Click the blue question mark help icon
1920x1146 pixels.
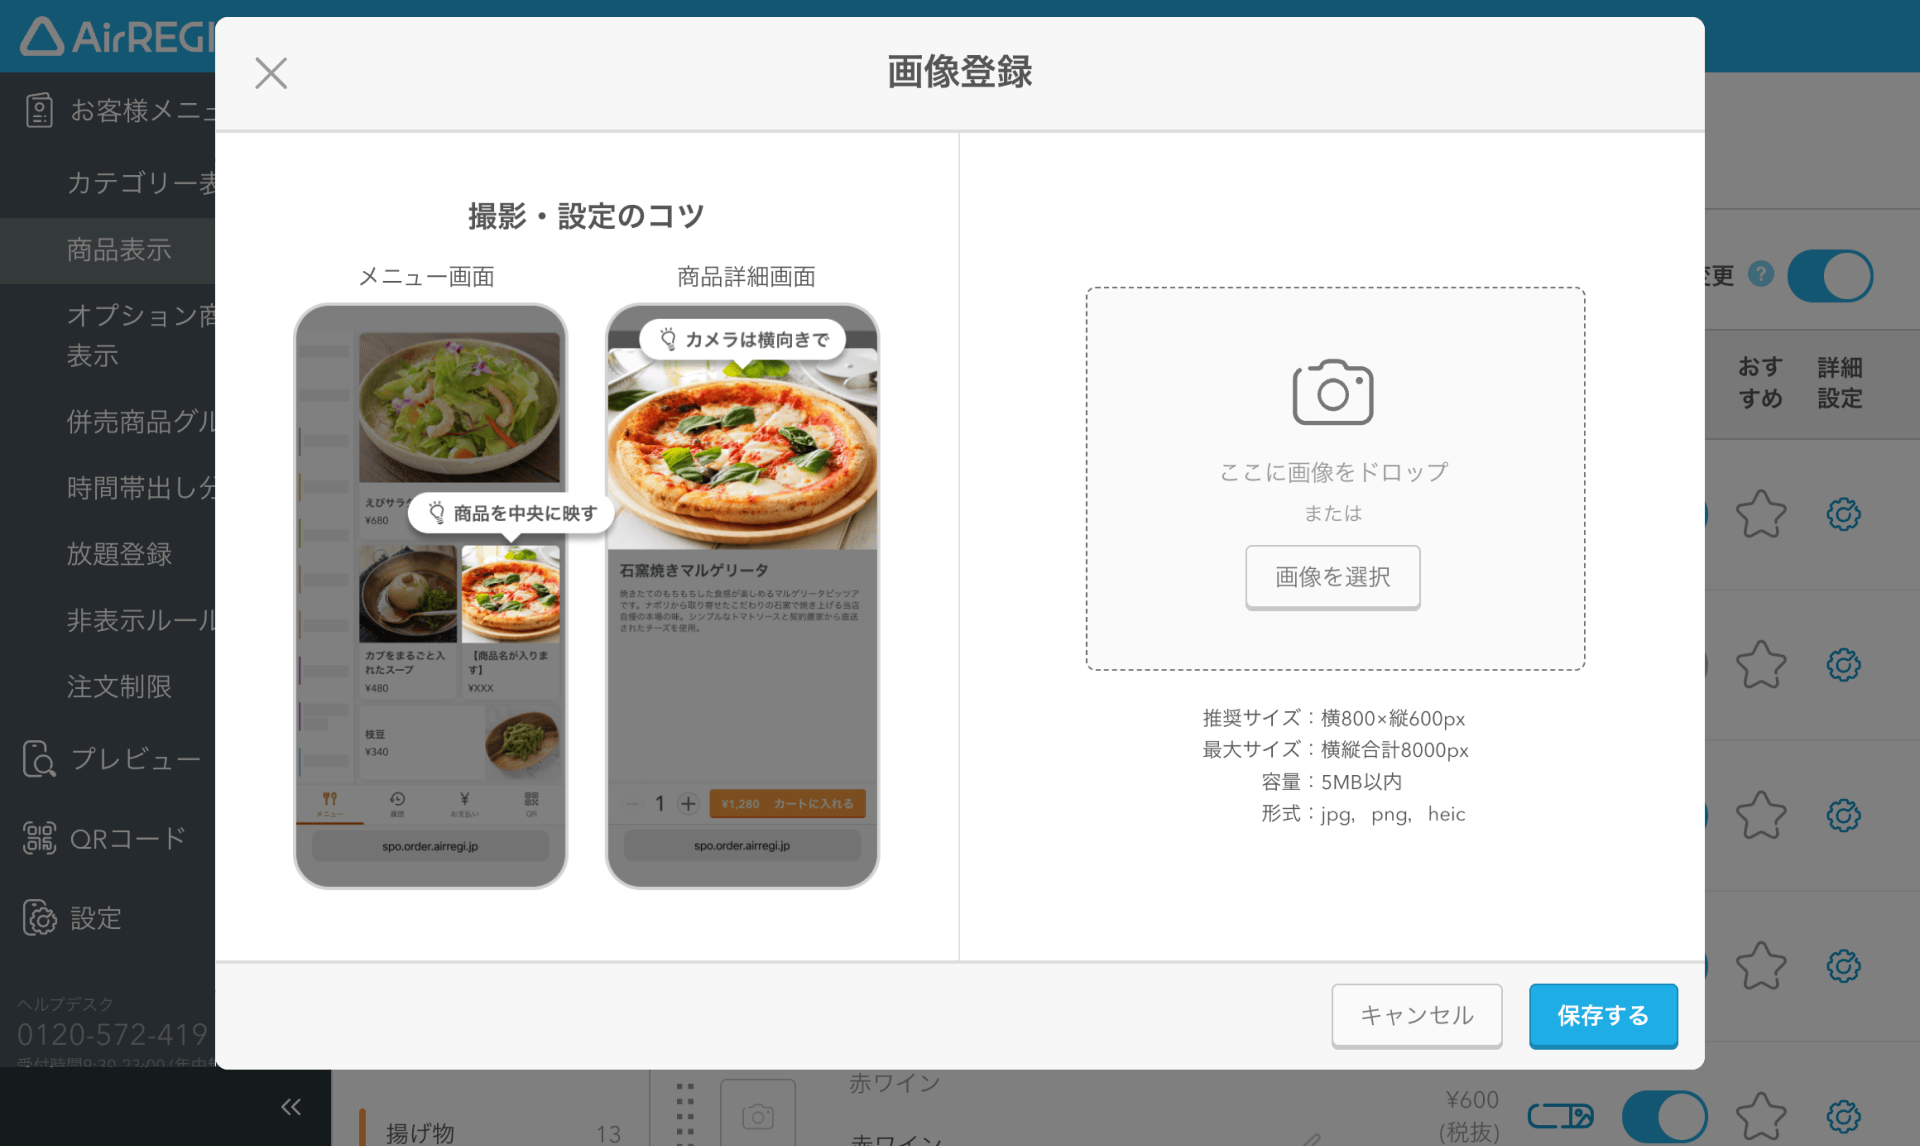pyautogui.click(x=1761, y=274)
